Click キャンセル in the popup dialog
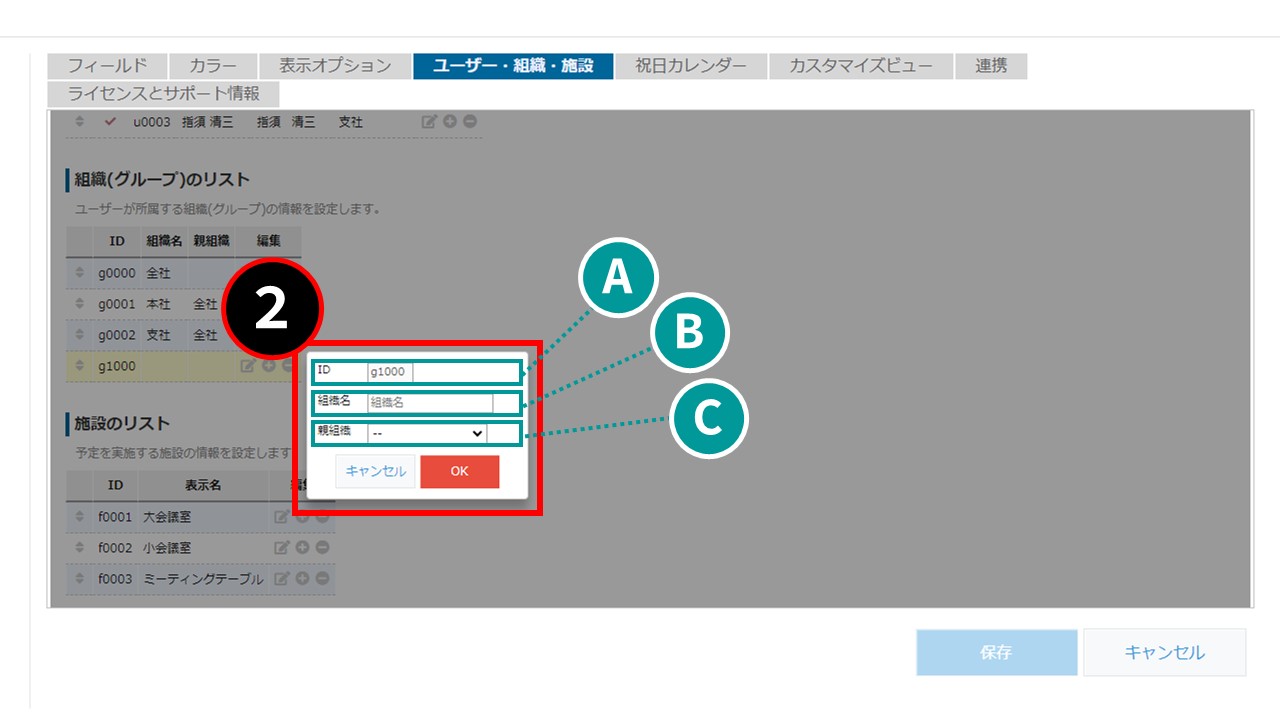Image resolution: width=1280 pixels, height=720 pixels. tap(375, 471)
